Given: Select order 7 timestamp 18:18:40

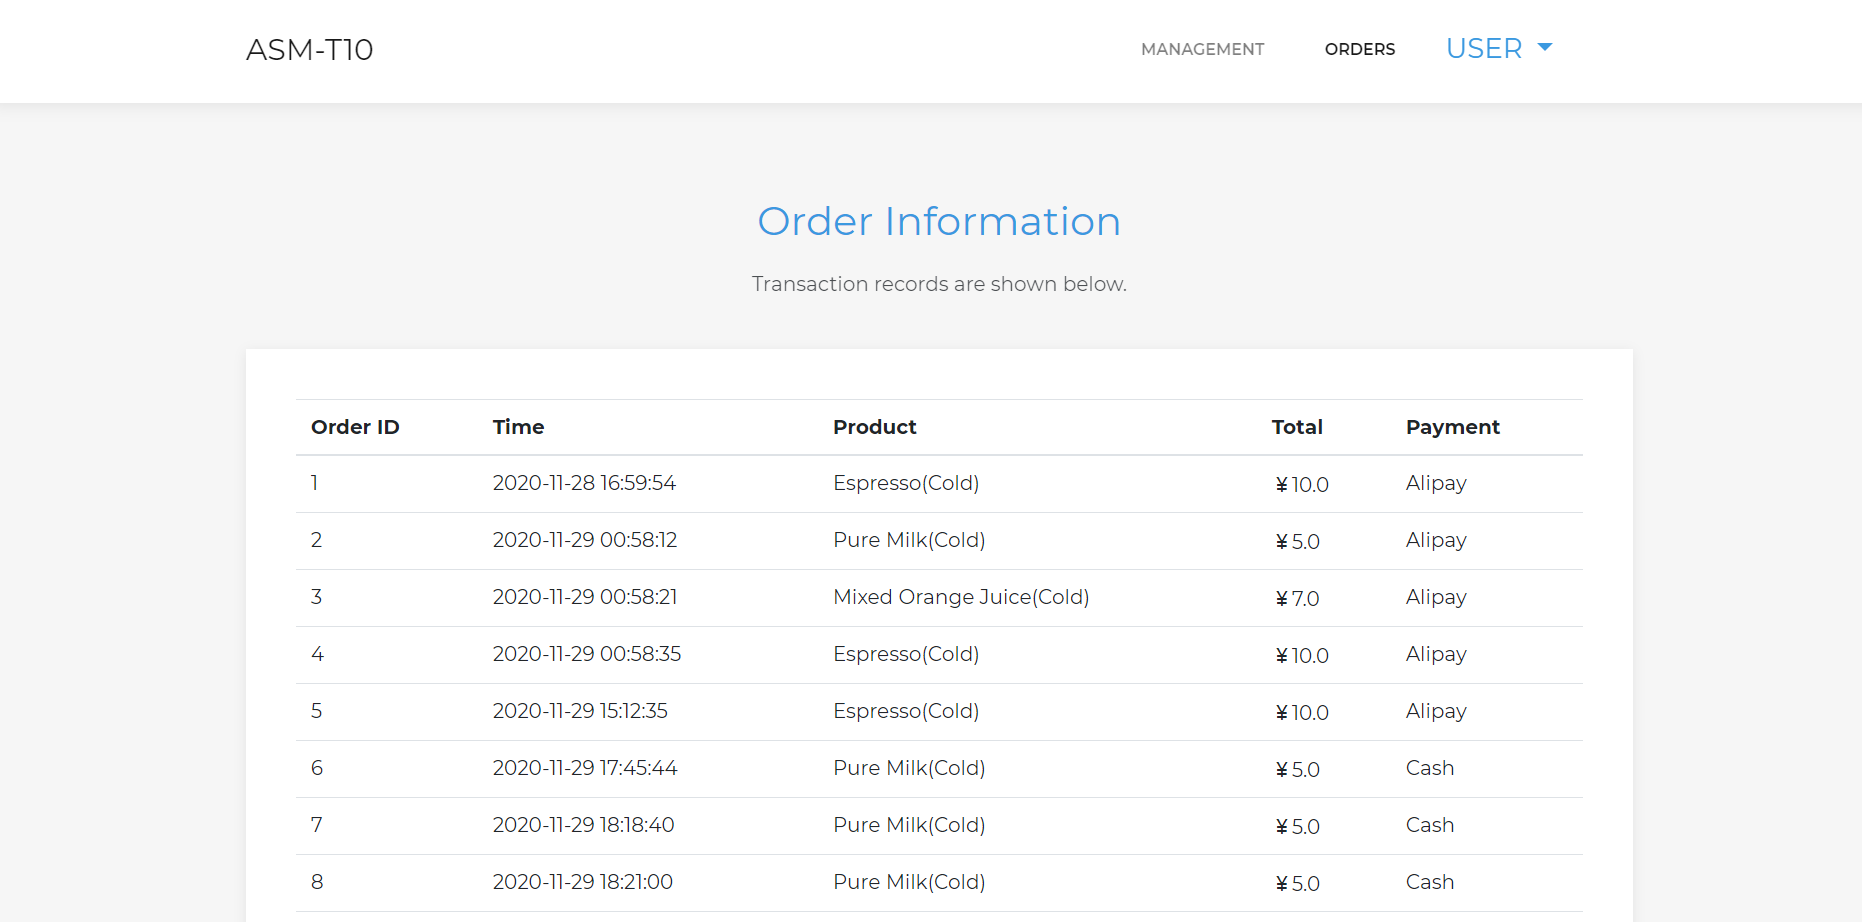Looking at the screenshot, I should 583,825.
